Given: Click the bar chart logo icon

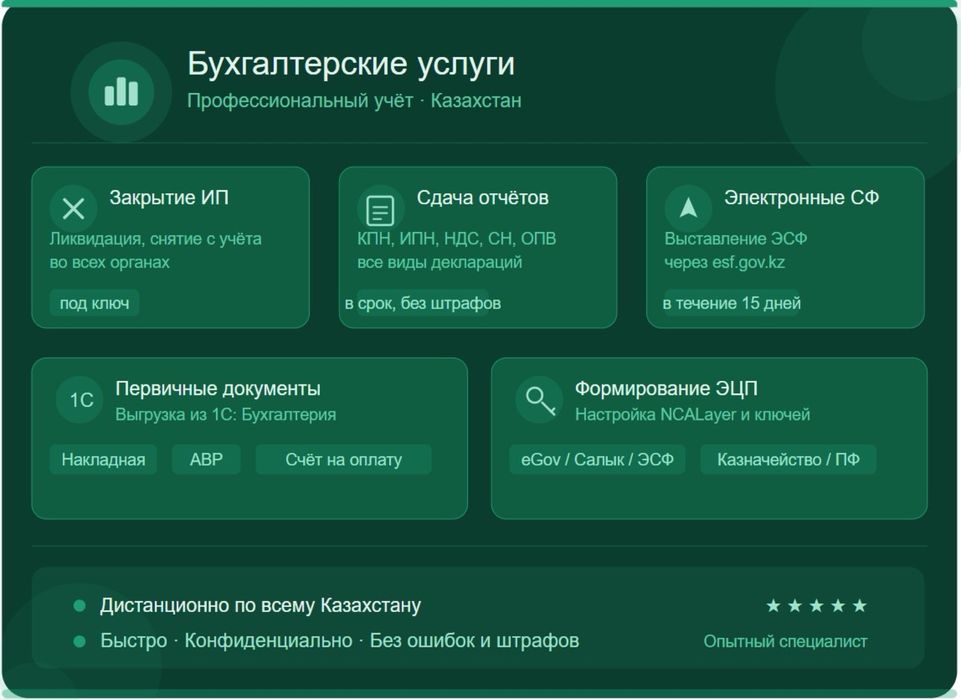Looking at the screenshot, I should (x=121, y=92).
